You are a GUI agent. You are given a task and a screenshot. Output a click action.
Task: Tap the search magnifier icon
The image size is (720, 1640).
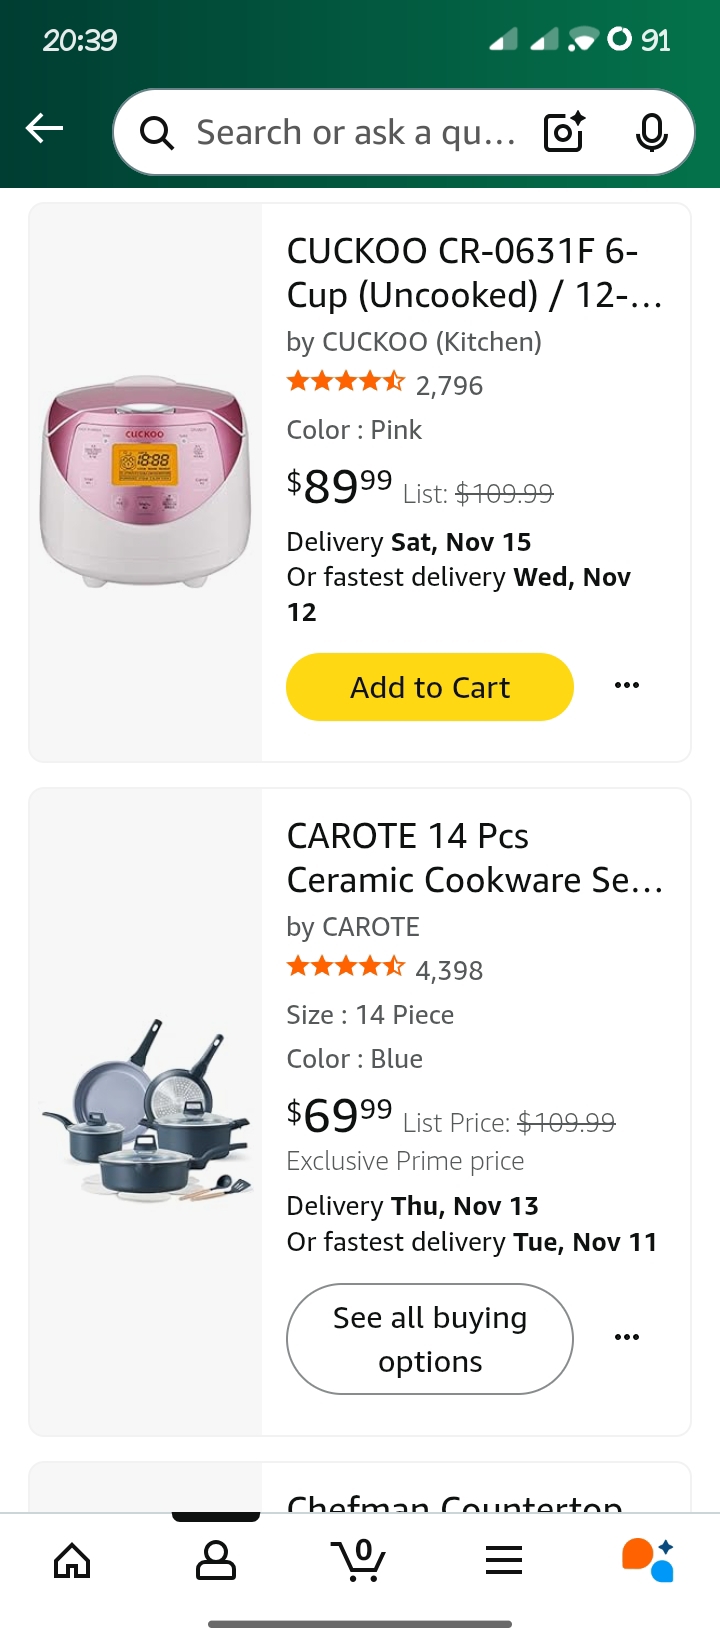pos(157,132)
